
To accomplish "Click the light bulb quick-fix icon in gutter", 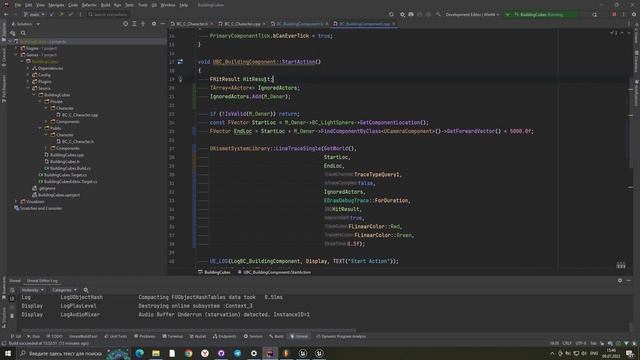I will (x=180, y=79).
